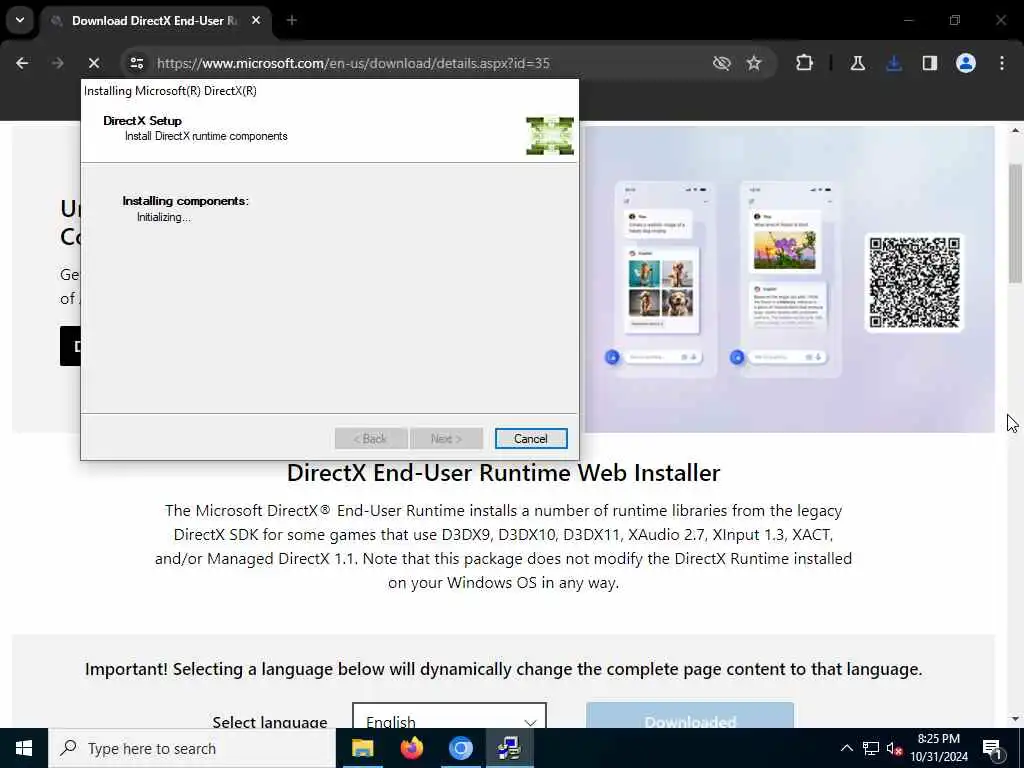
Task: Switch to Chrome from taskbar
Action: point(460,748)
